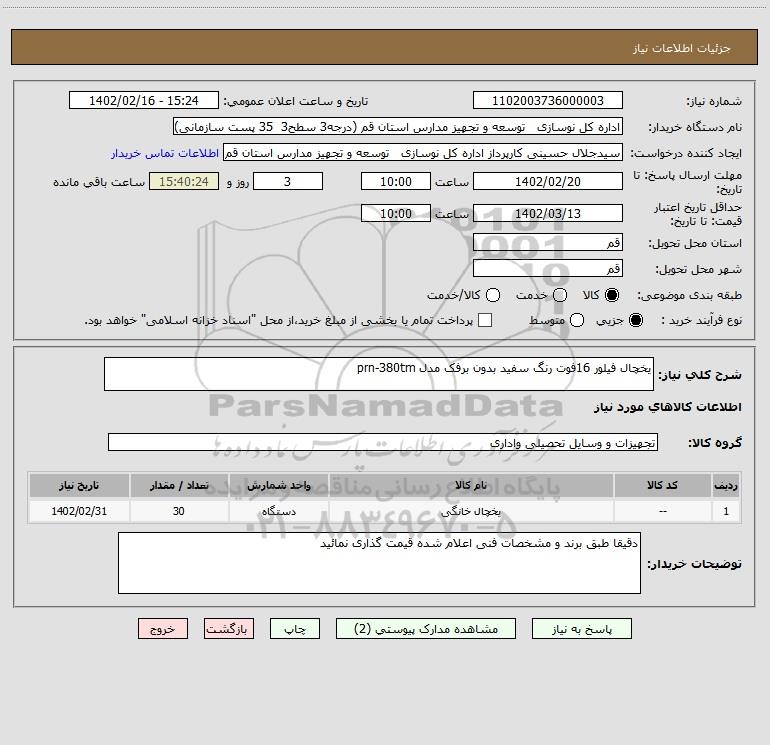770x745 pixels.
Task: Click goods group field تجهیزات و وسایل تحصیلی
Action: tap(383, 442)
